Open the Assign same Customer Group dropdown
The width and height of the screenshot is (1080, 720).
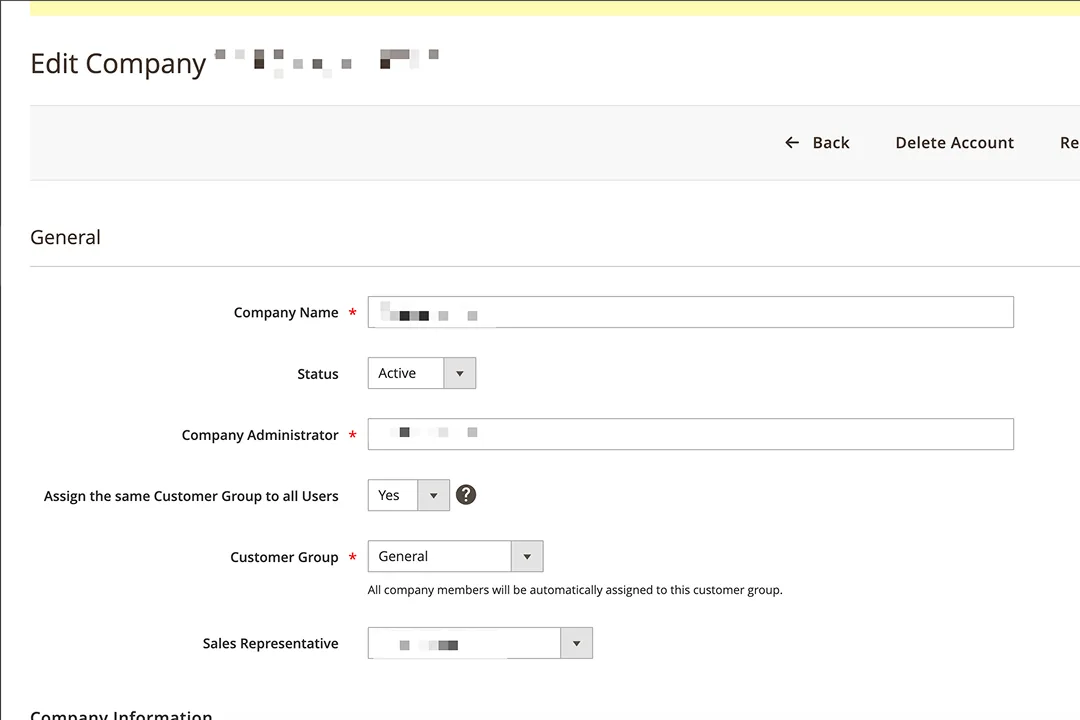click(408, 495)
